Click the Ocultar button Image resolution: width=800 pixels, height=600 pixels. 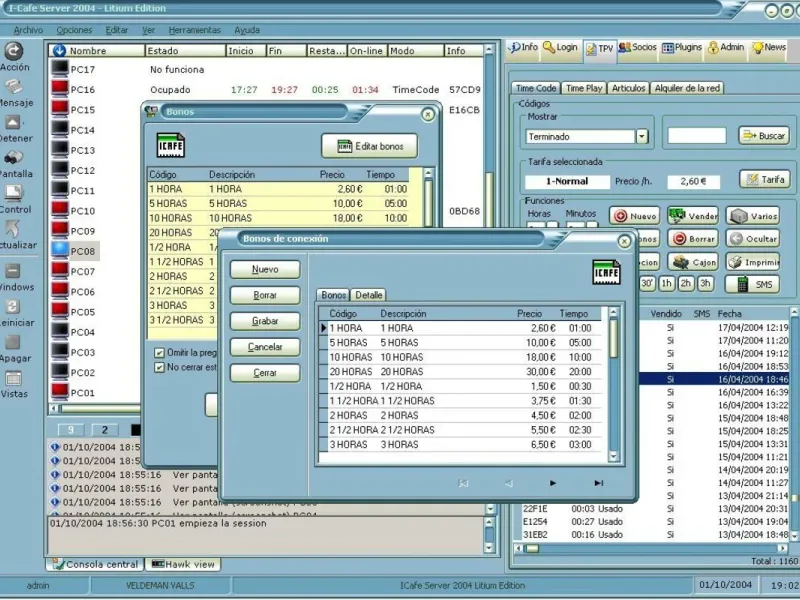pyautogui.click(x=753, y=238)
